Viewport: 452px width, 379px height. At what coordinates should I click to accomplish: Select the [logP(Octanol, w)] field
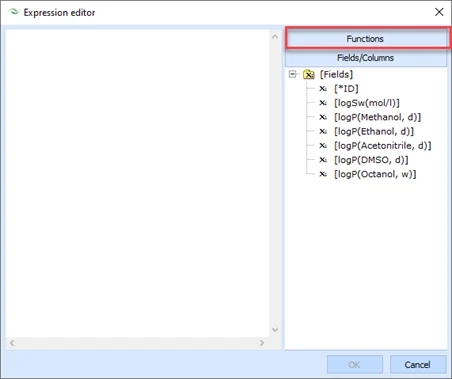pyautogui.click(x=375, y=174)
